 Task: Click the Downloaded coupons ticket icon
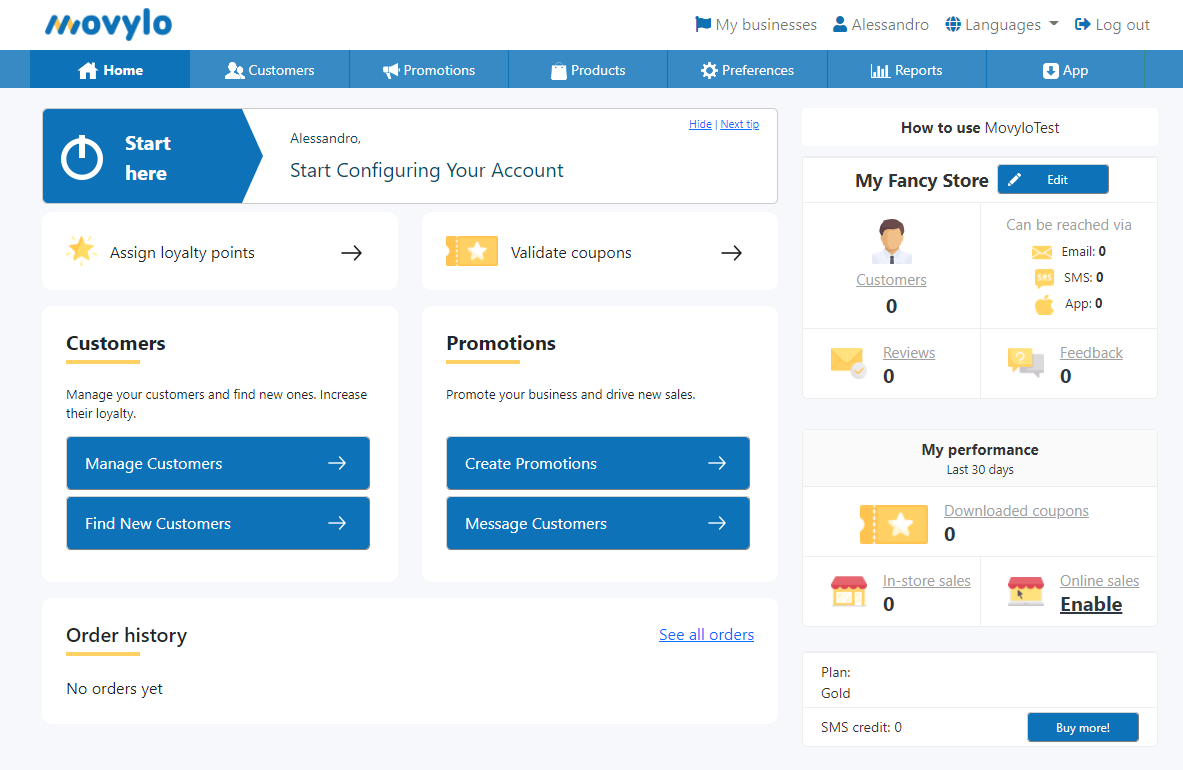[x=894, y=524]
